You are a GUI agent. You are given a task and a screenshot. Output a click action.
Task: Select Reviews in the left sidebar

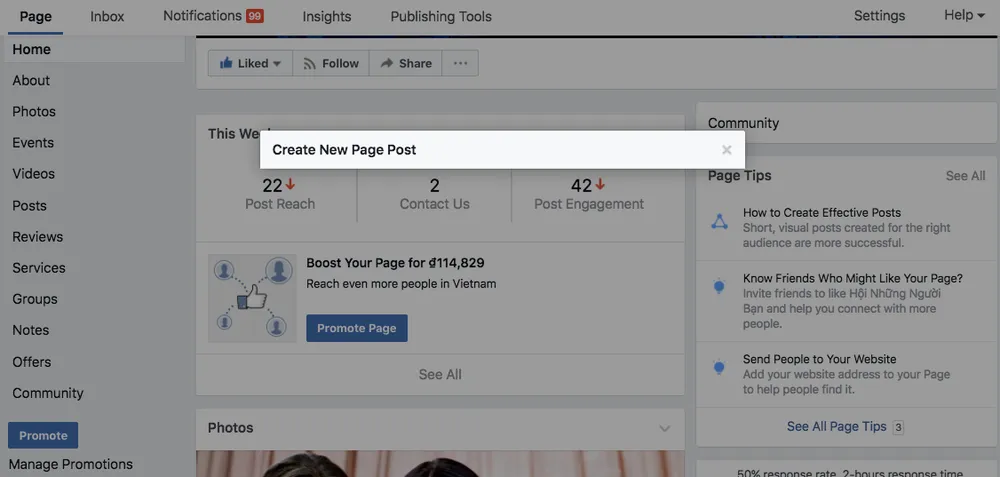(x=38, y=237)
